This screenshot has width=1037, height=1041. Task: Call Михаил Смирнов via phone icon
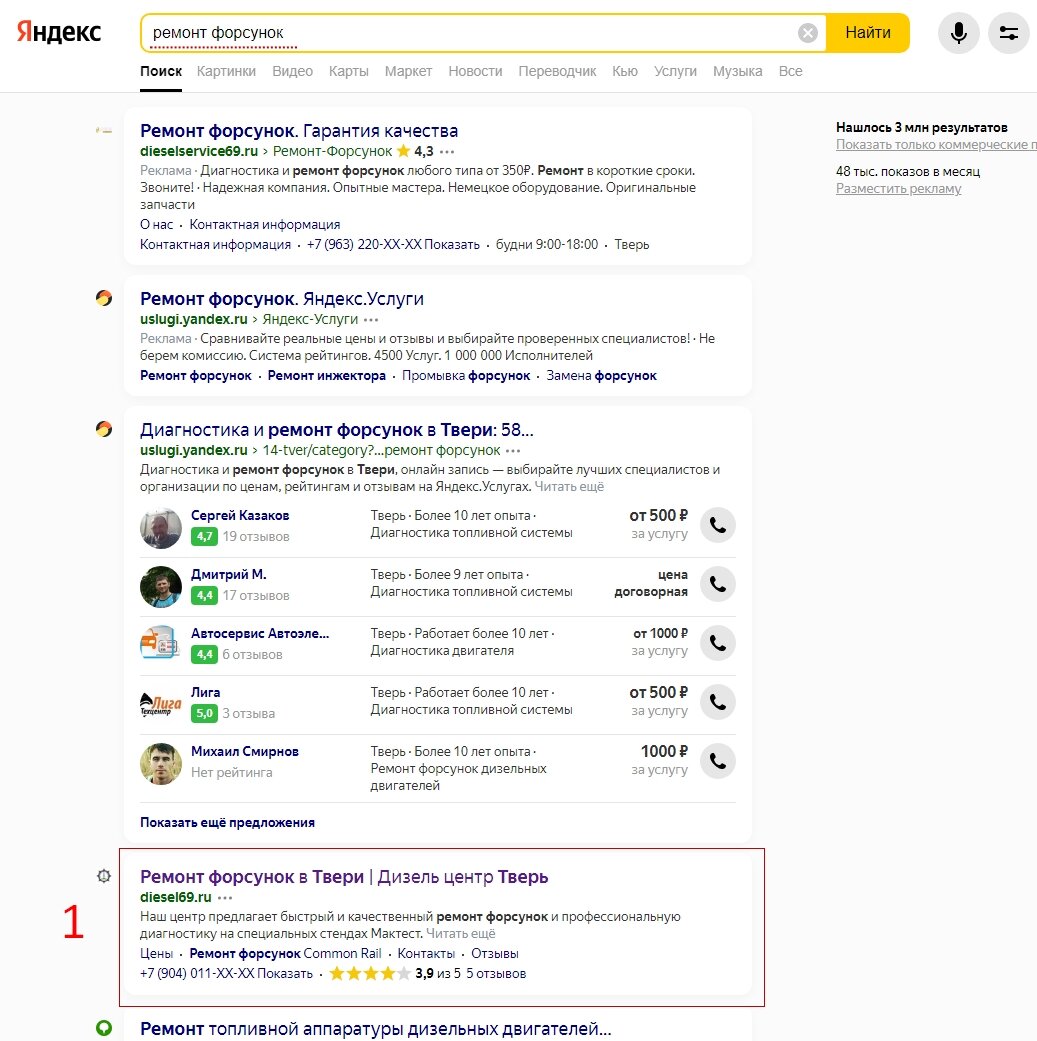pos(718,761)
